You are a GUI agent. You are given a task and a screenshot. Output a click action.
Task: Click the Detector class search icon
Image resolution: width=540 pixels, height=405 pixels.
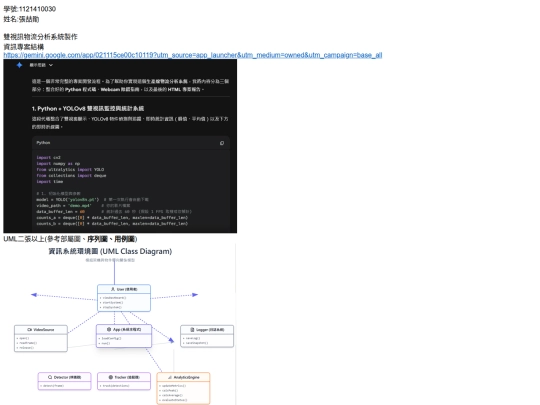click(x=50, y=377)
